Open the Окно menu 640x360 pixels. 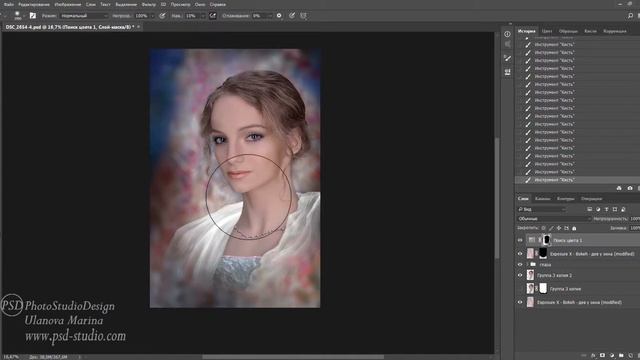coord(200,4)
